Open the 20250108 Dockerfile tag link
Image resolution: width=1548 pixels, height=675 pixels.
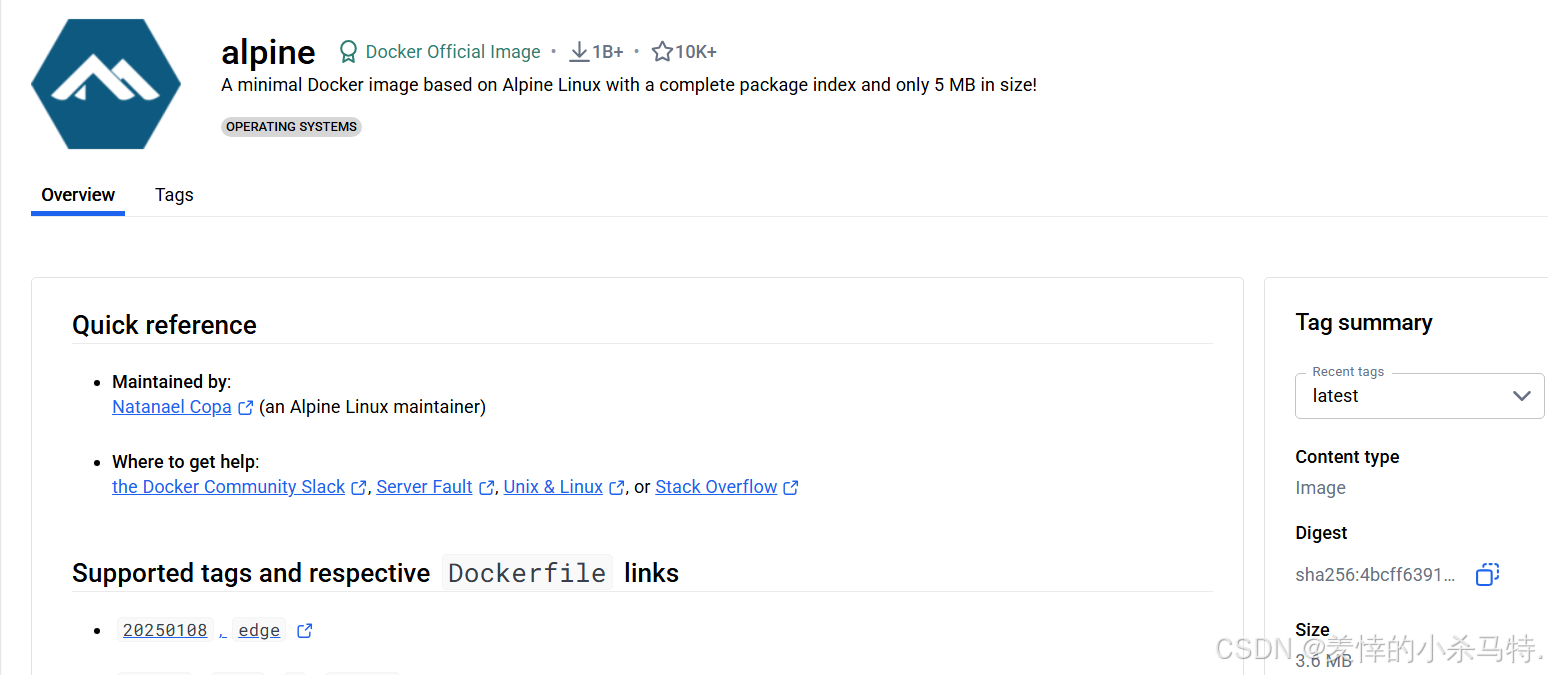pos(165,630)
